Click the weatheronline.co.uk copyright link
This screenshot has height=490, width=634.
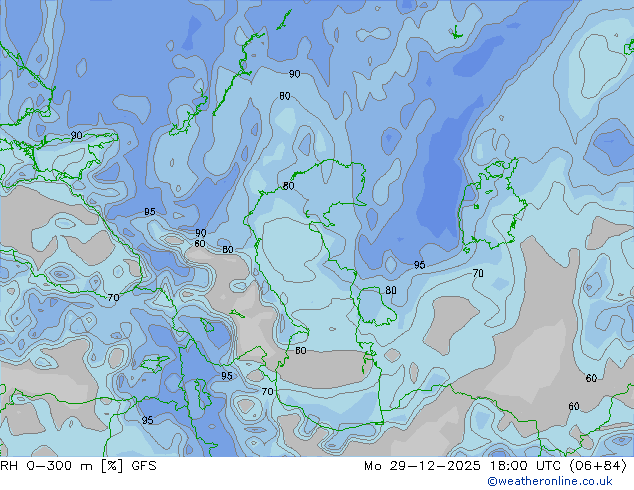[x=549, y=481]
